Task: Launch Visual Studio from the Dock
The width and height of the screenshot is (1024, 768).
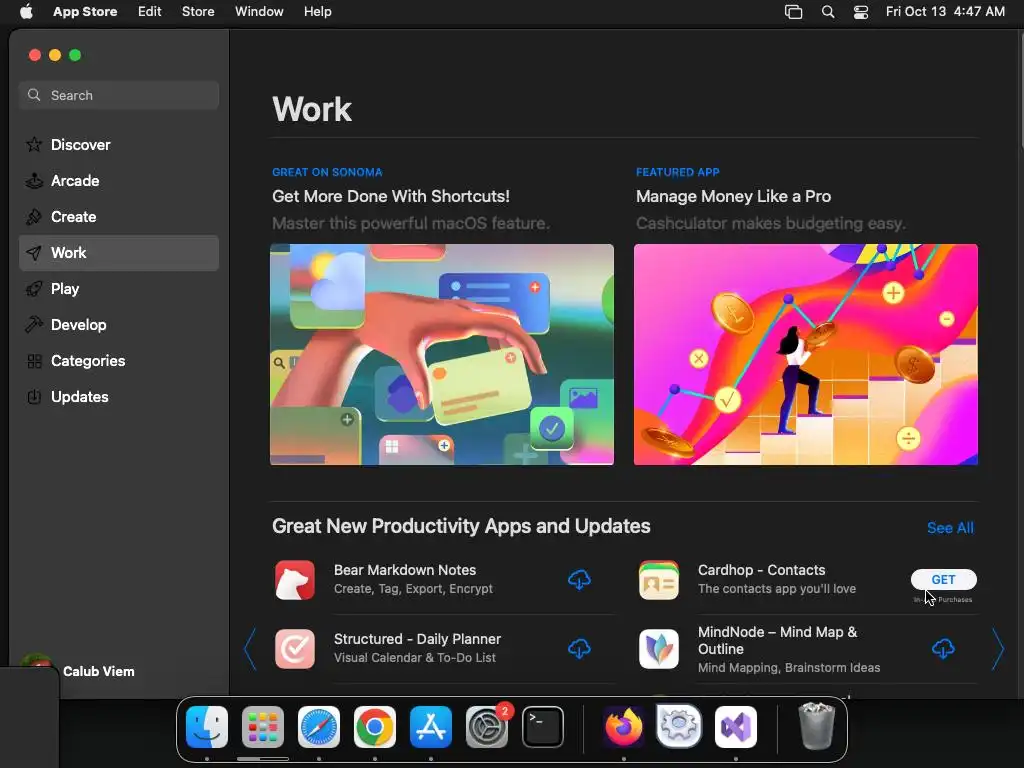Action: point(736,727)
